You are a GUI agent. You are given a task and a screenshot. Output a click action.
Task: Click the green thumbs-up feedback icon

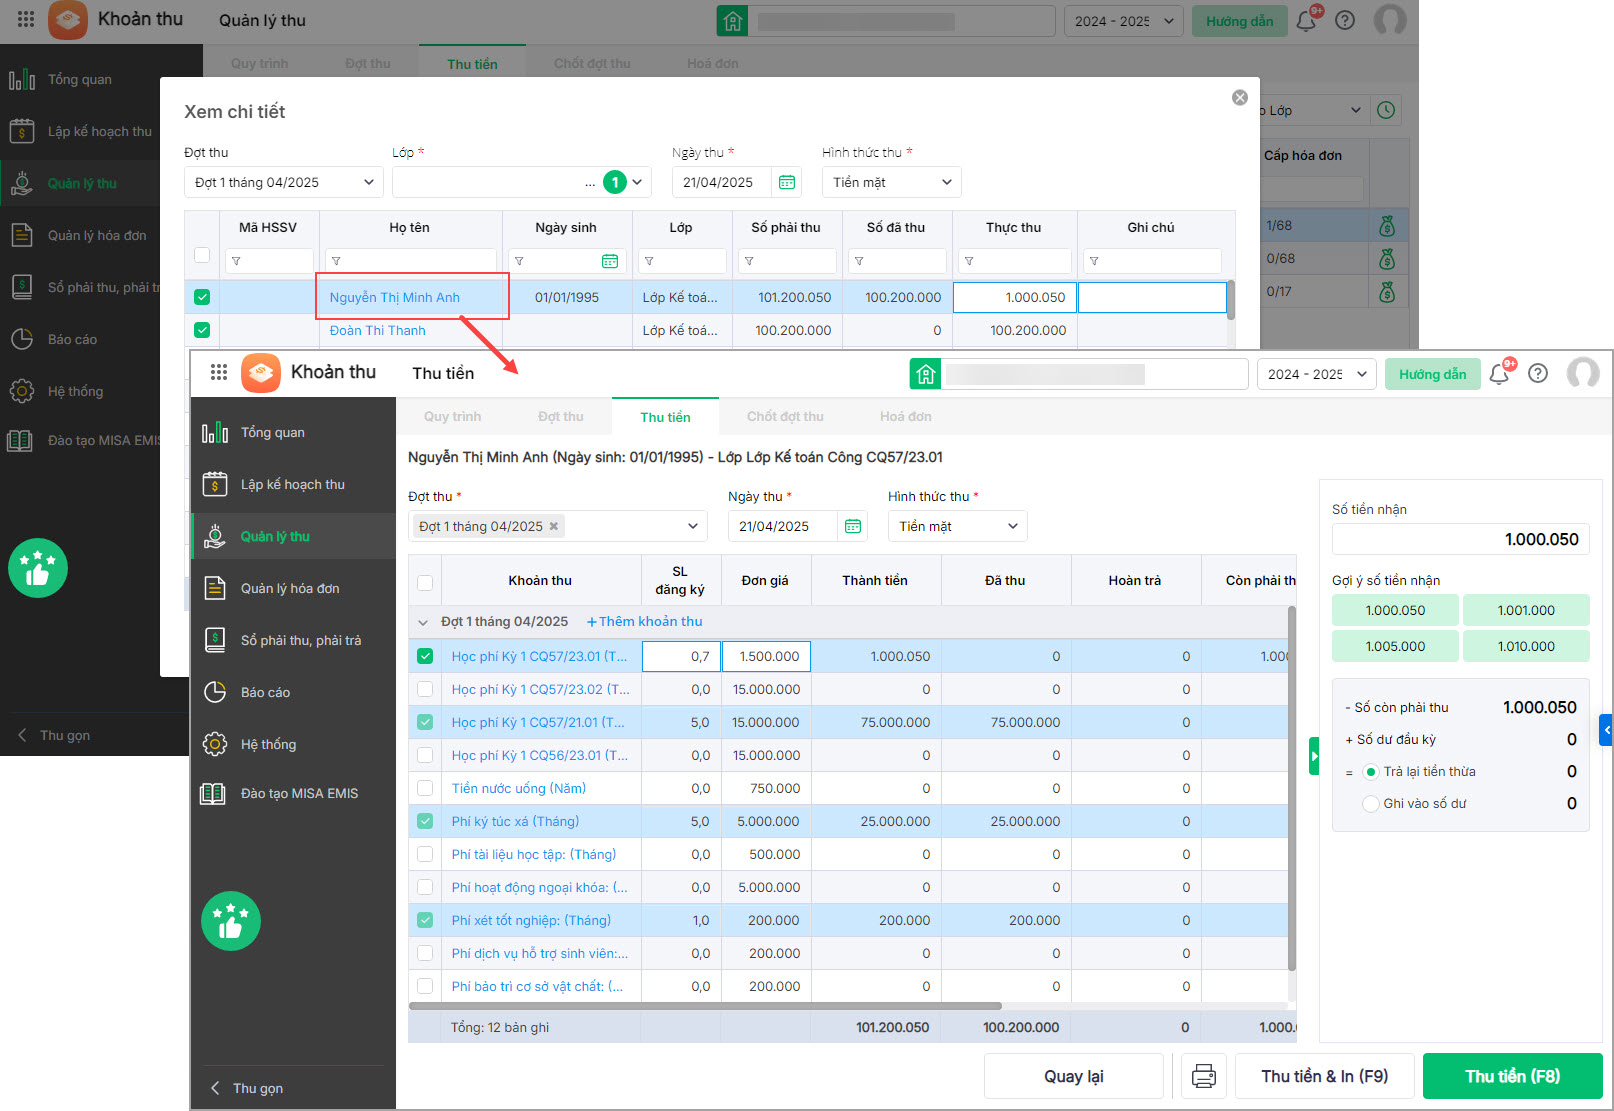point(231,921)
